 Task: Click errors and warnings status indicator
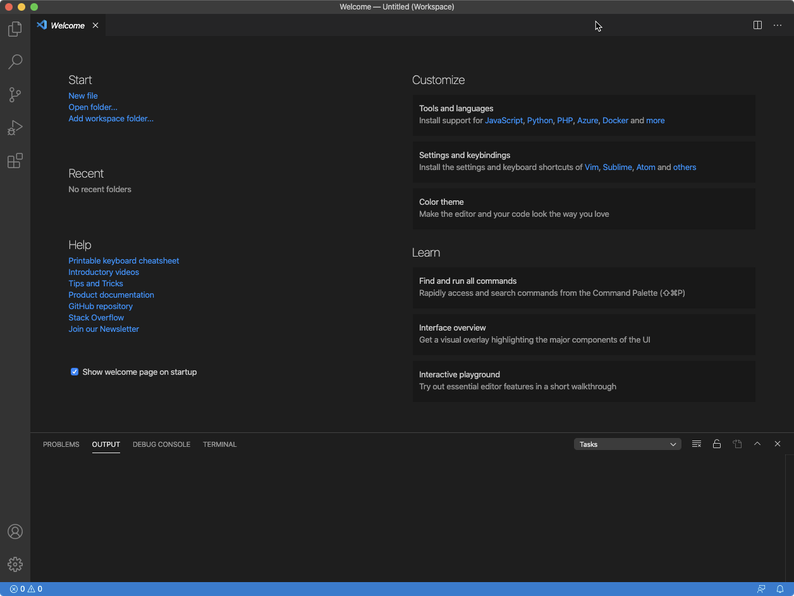tap(26, 589)
